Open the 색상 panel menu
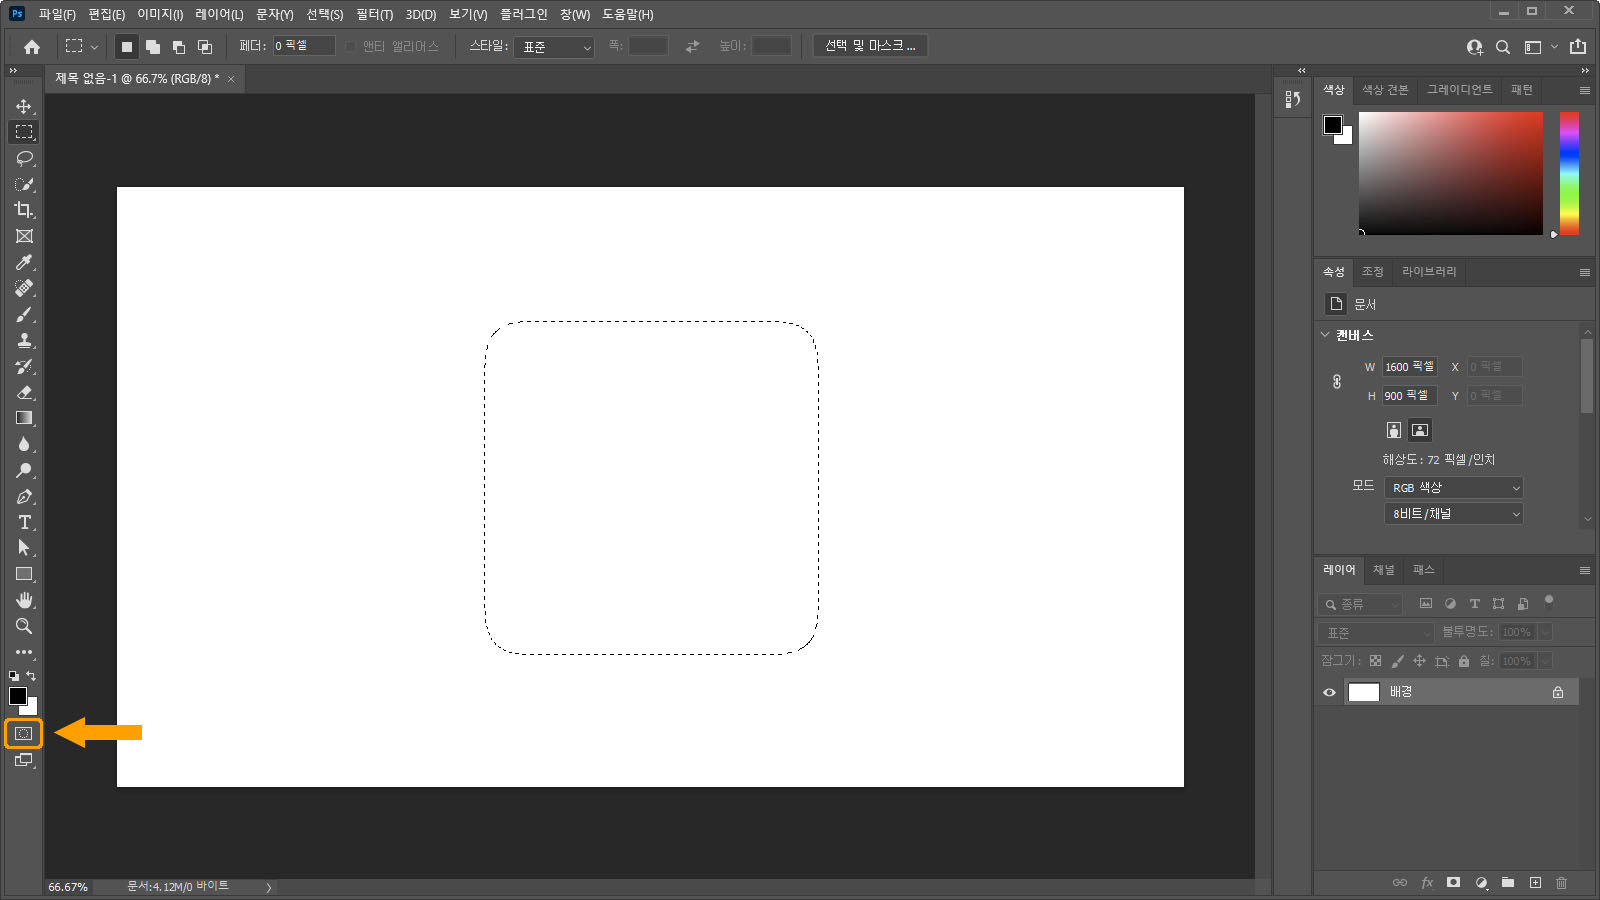Screen dimensions: 1600x900 [x=1584, y=90]
